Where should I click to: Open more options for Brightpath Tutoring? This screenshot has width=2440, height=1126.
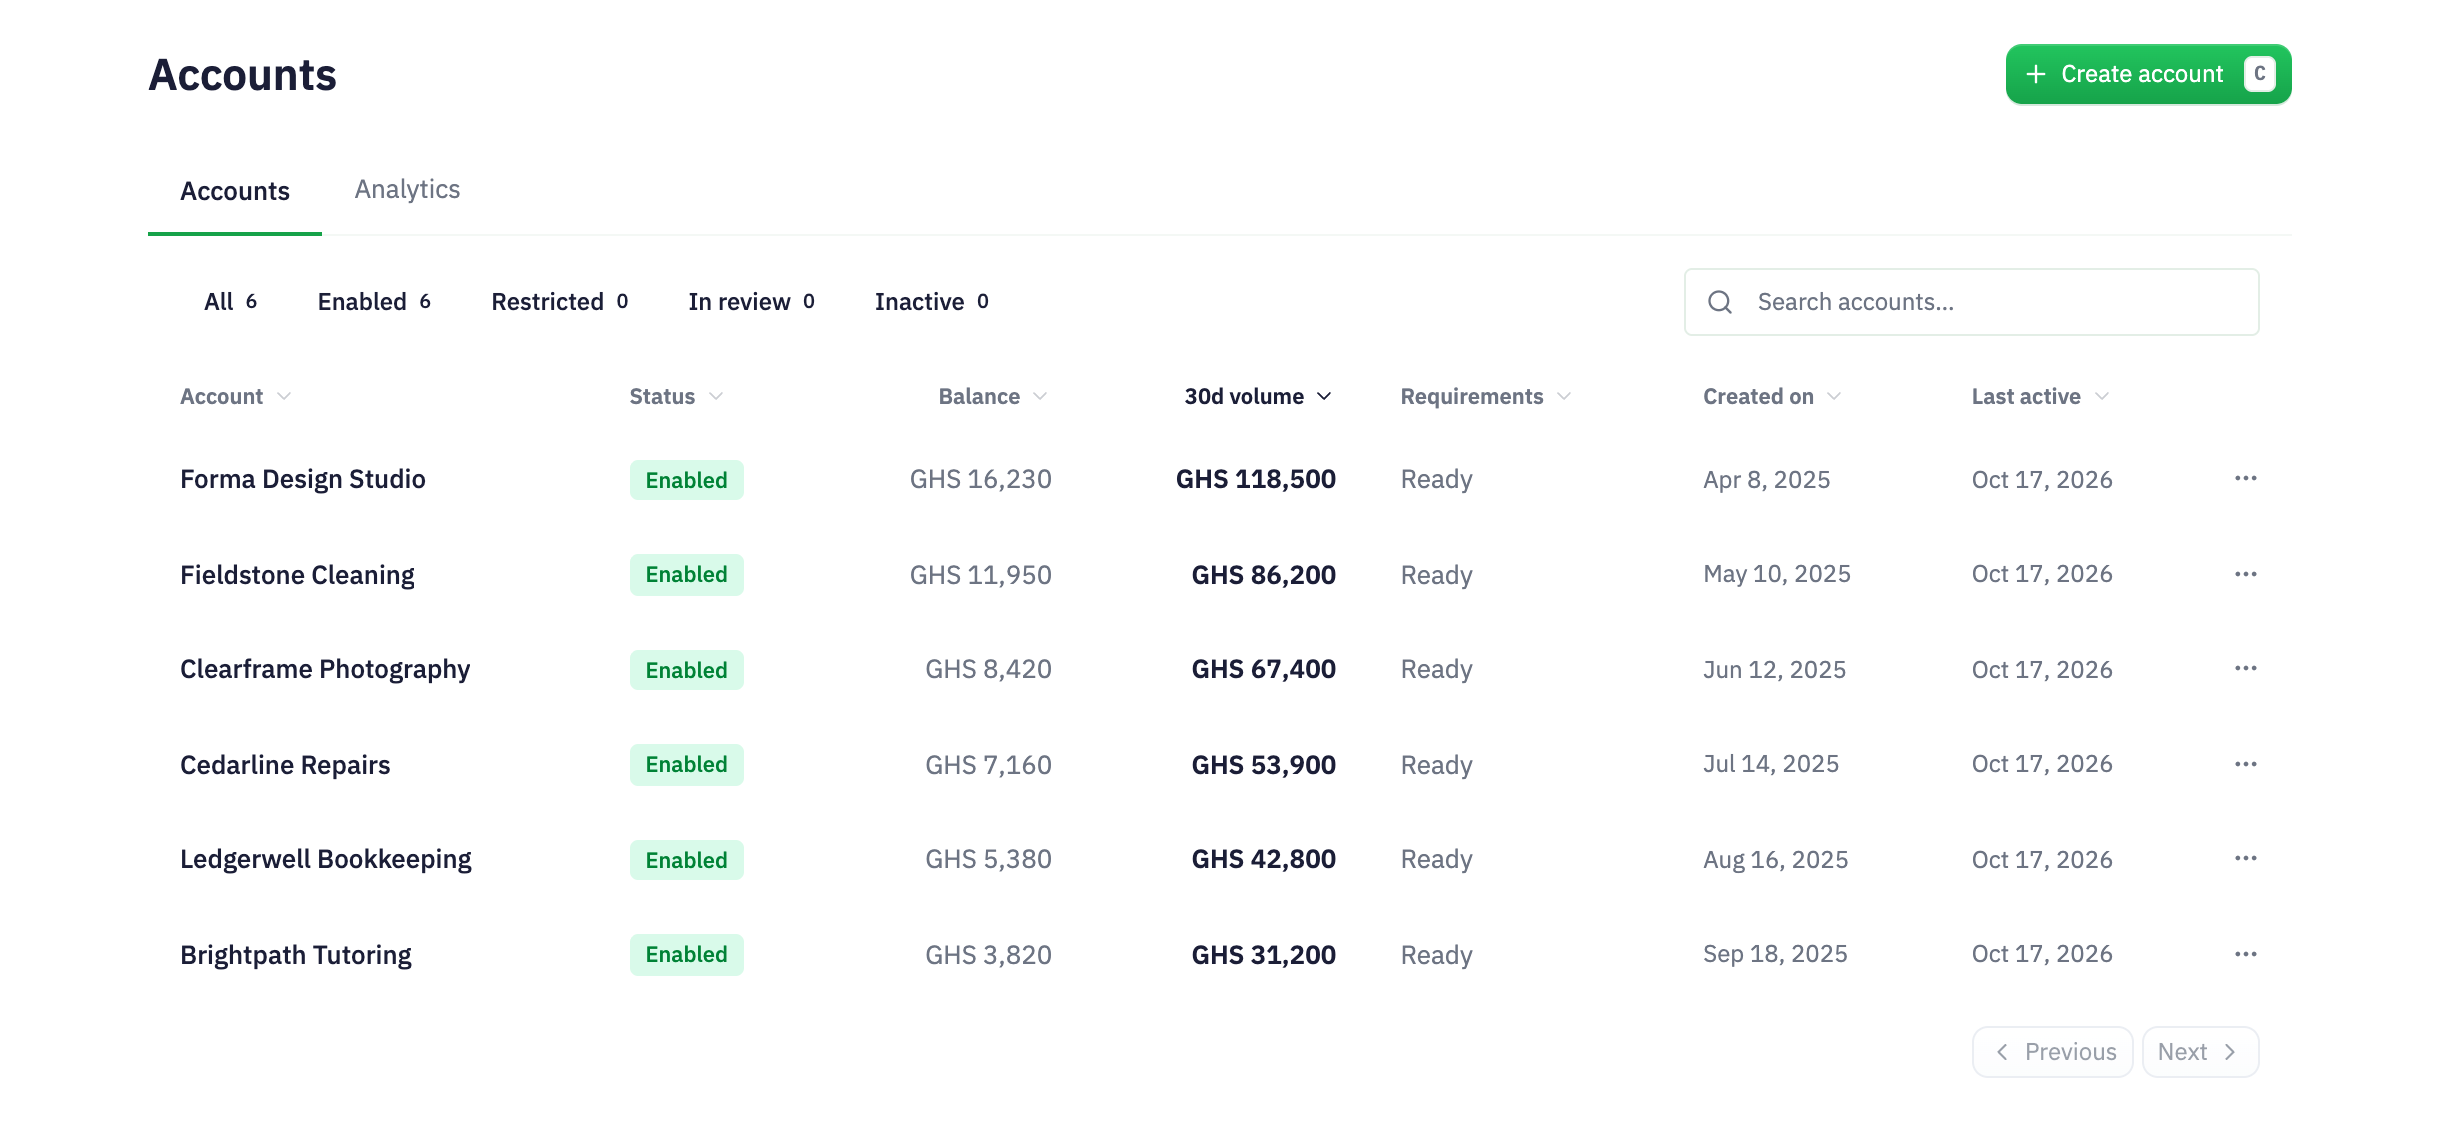[x=2245, y=954]
